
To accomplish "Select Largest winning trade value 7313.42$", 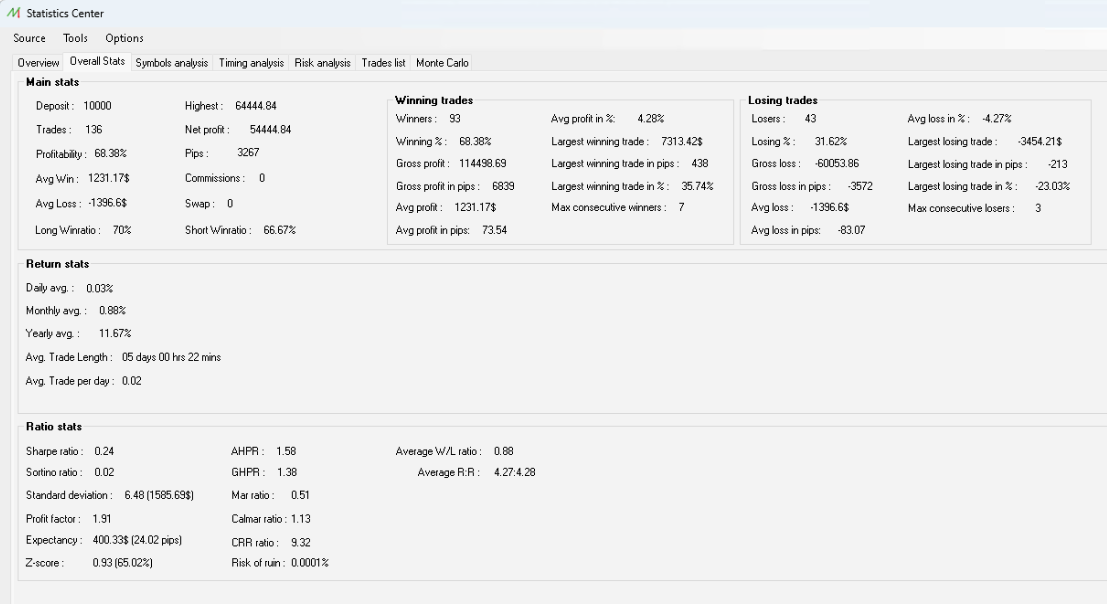I will (x=682, y=142).
